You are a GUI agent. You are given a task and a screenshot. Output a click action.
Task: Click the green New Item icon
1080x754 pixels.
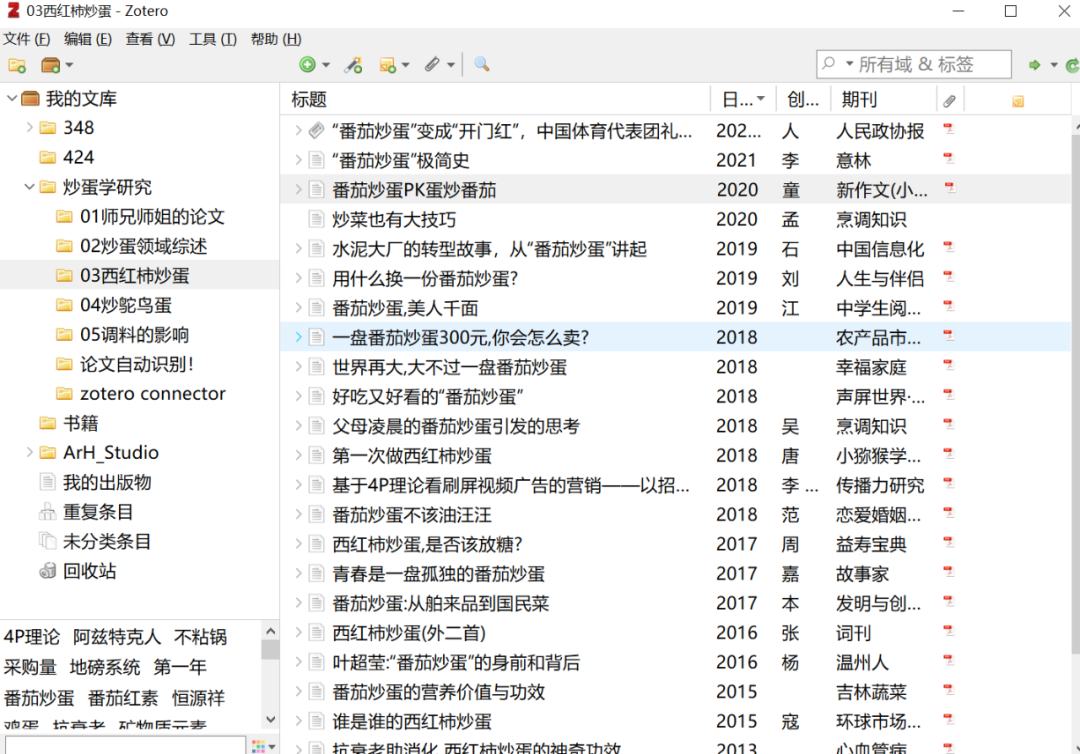307,65
